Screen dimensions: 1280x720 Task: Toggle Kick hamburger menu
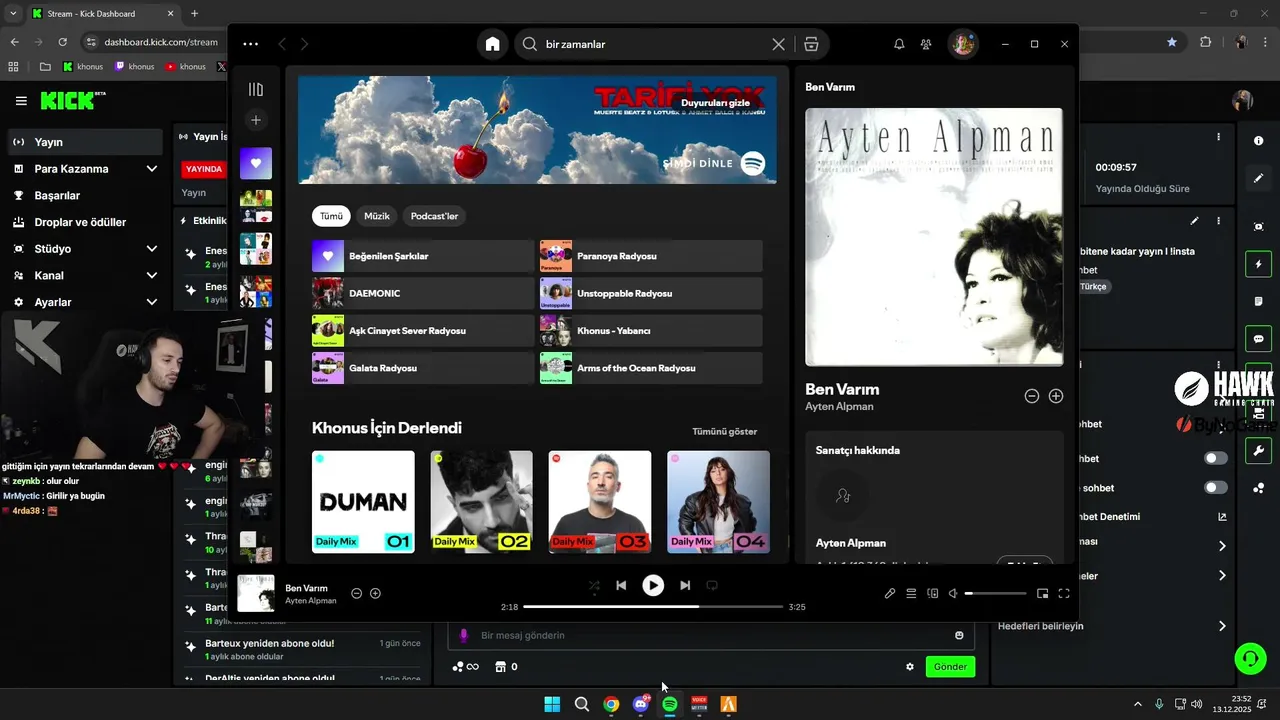tap(21, 101)
